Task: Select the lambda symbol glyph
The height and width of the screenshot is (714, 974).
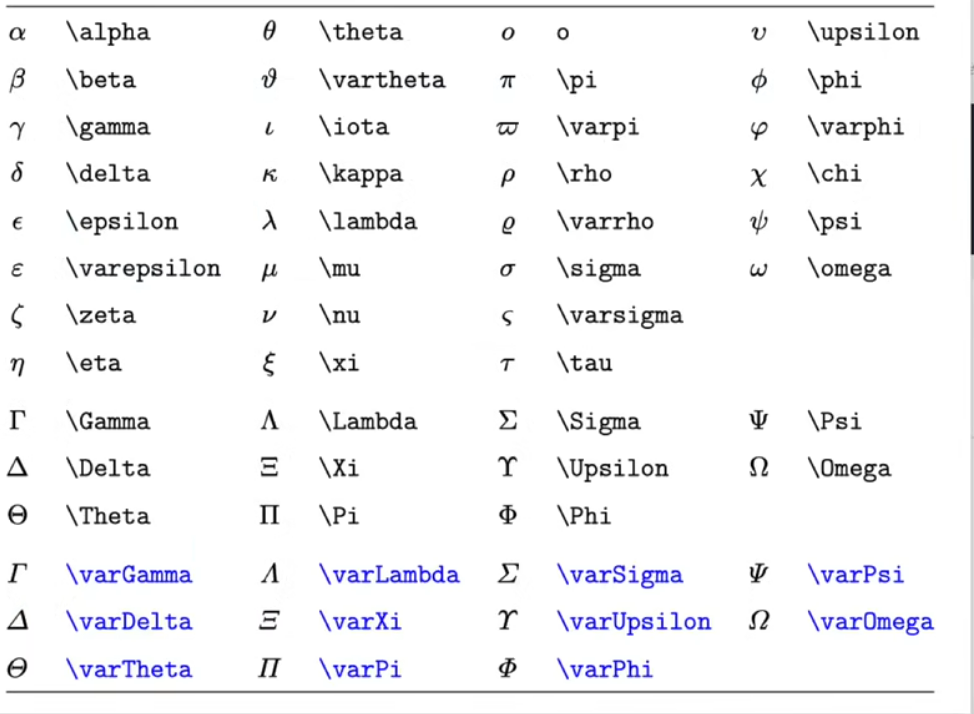Action: click(x=269, y=221)
